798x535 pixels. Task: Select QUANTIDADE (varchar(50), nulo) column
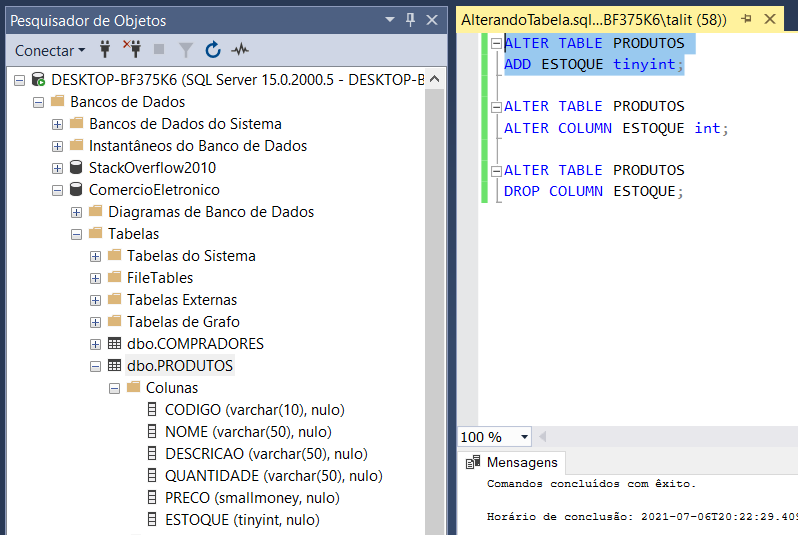click(x=274, y=476)
